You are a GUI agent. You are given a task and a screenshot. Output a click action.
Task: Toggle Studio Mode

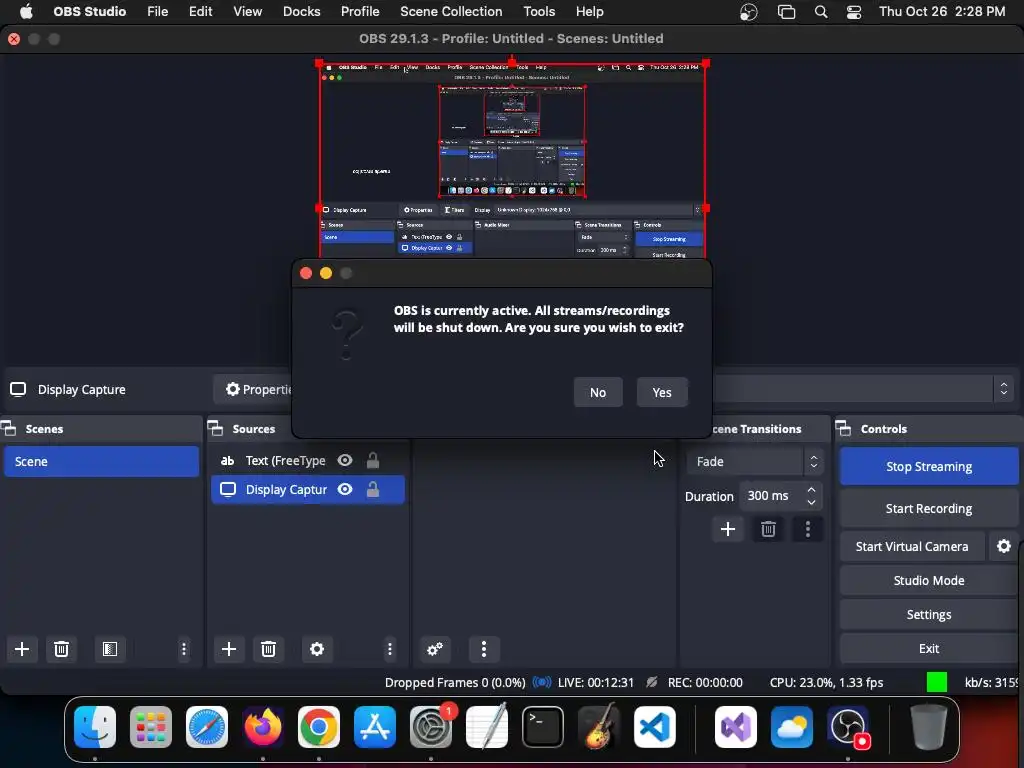click(929, 581)
